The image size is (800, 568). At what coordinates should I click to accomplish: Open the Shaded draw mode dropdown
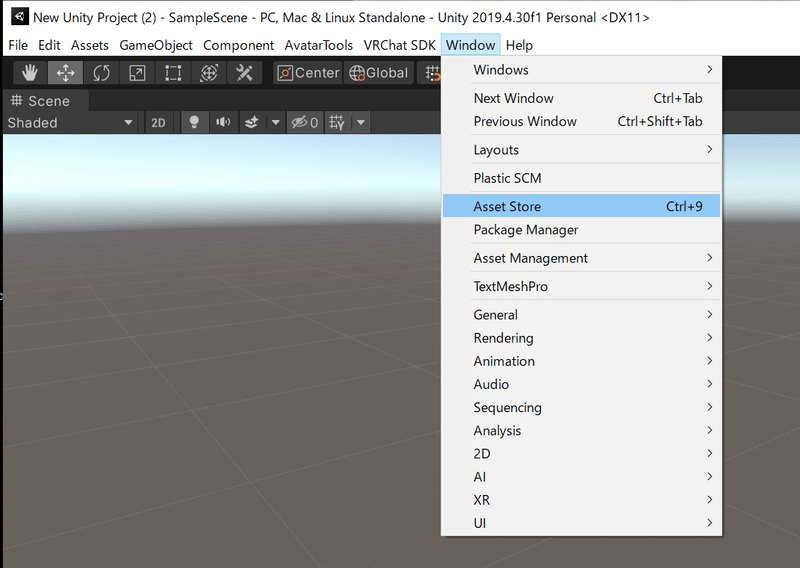(x=70, y=122)
